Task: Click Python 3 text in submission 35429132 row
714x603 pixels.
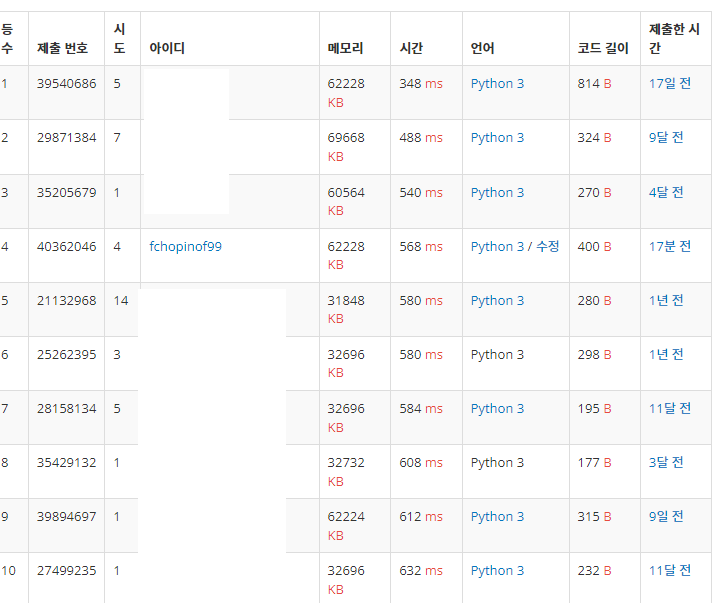Action: click(x=497, y=462)
